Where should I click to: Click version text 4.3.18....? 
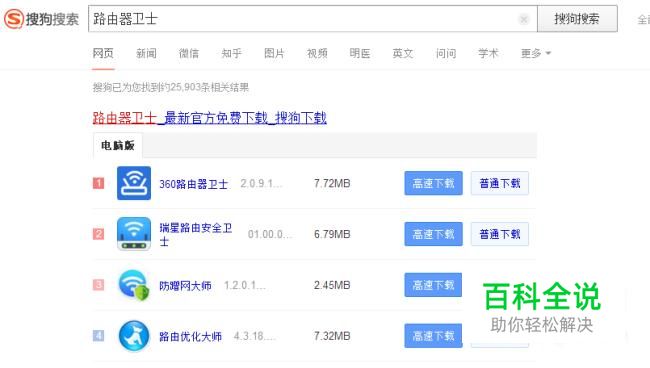255,336
